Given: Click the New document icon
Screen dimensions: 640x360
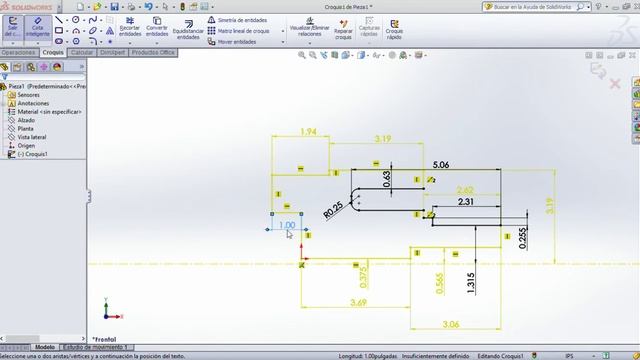Looking at the screenshot, I should (x=80, y=7).
